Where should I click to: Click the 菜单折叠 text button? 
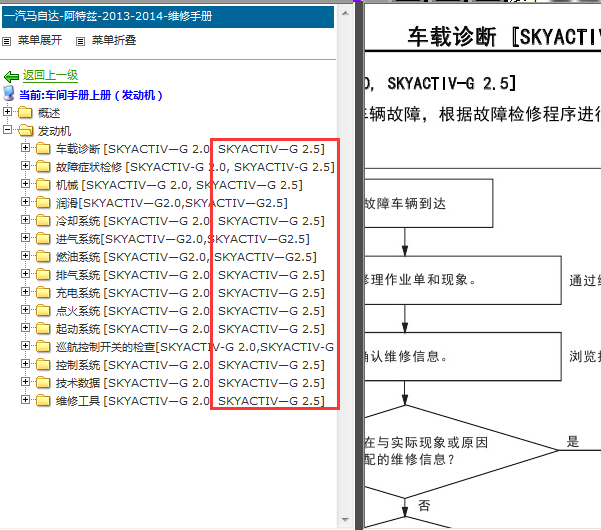[114, 40]
